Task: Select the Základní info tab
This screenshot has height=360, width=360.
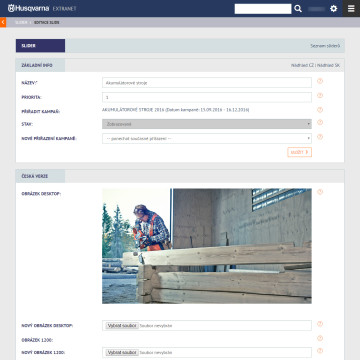Action: click(x=40, y=65)
